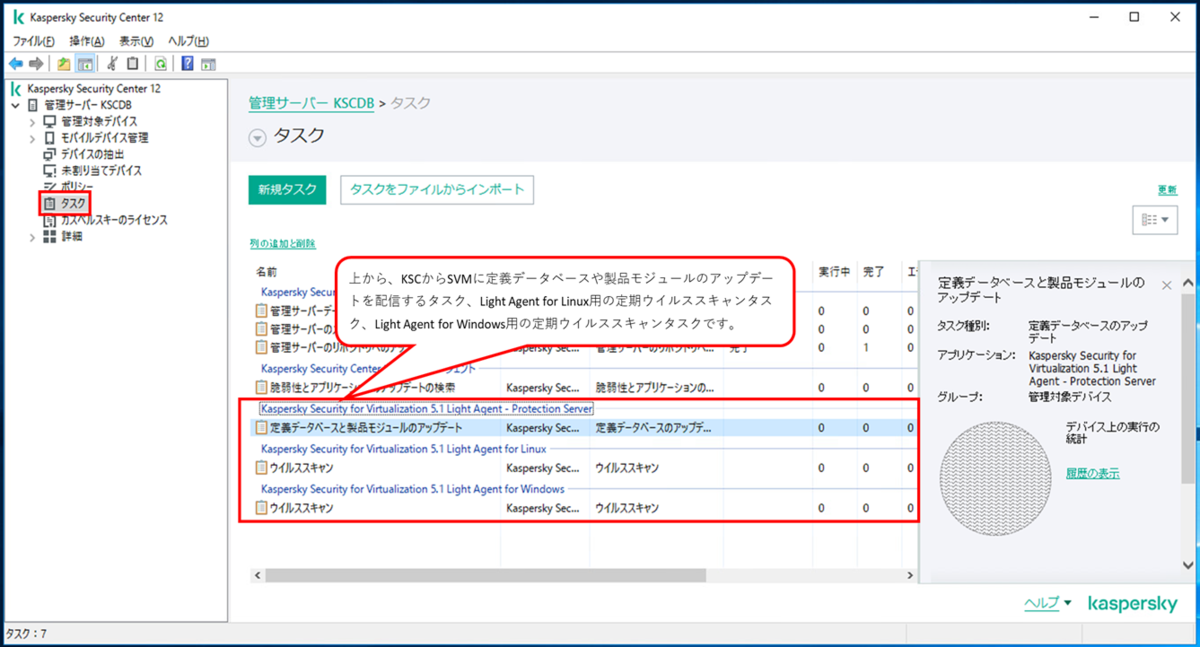
Task: Click the Kaspersky title bar app icon
Action: [x=18, y=16]
